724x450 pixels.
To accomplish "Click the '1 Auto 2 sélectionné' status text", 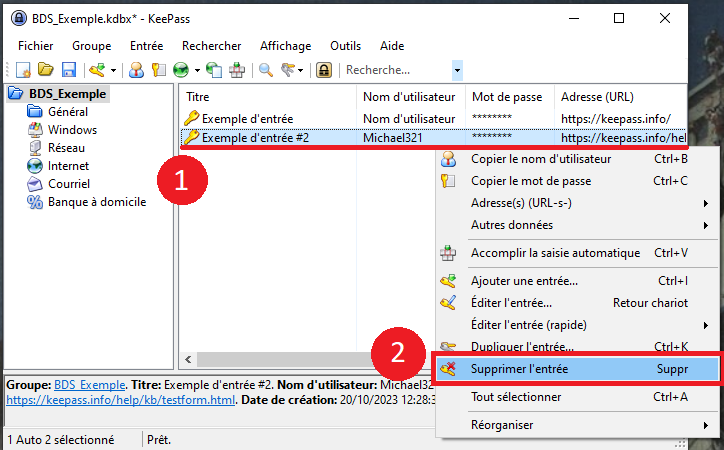I will pyautogui.click(x=60, y=440).
